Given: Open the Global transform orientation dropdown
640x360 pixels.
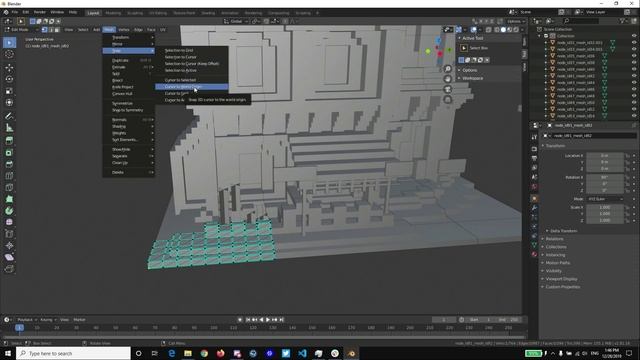Looking at the screenshot, I should click(236, 21).
